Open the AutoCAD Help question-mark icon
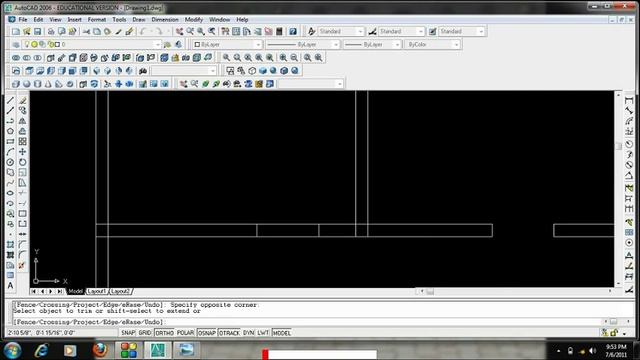 point(293,31)
